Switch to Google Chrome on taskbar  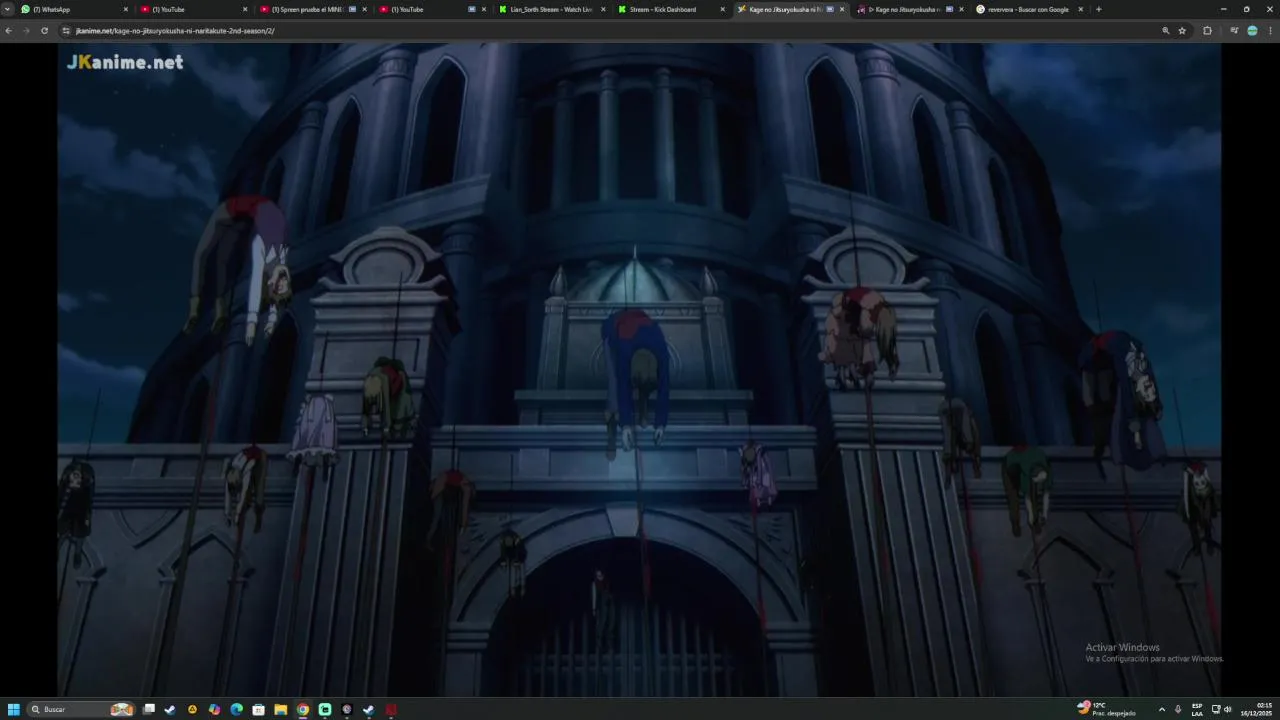tap(302, 709)
